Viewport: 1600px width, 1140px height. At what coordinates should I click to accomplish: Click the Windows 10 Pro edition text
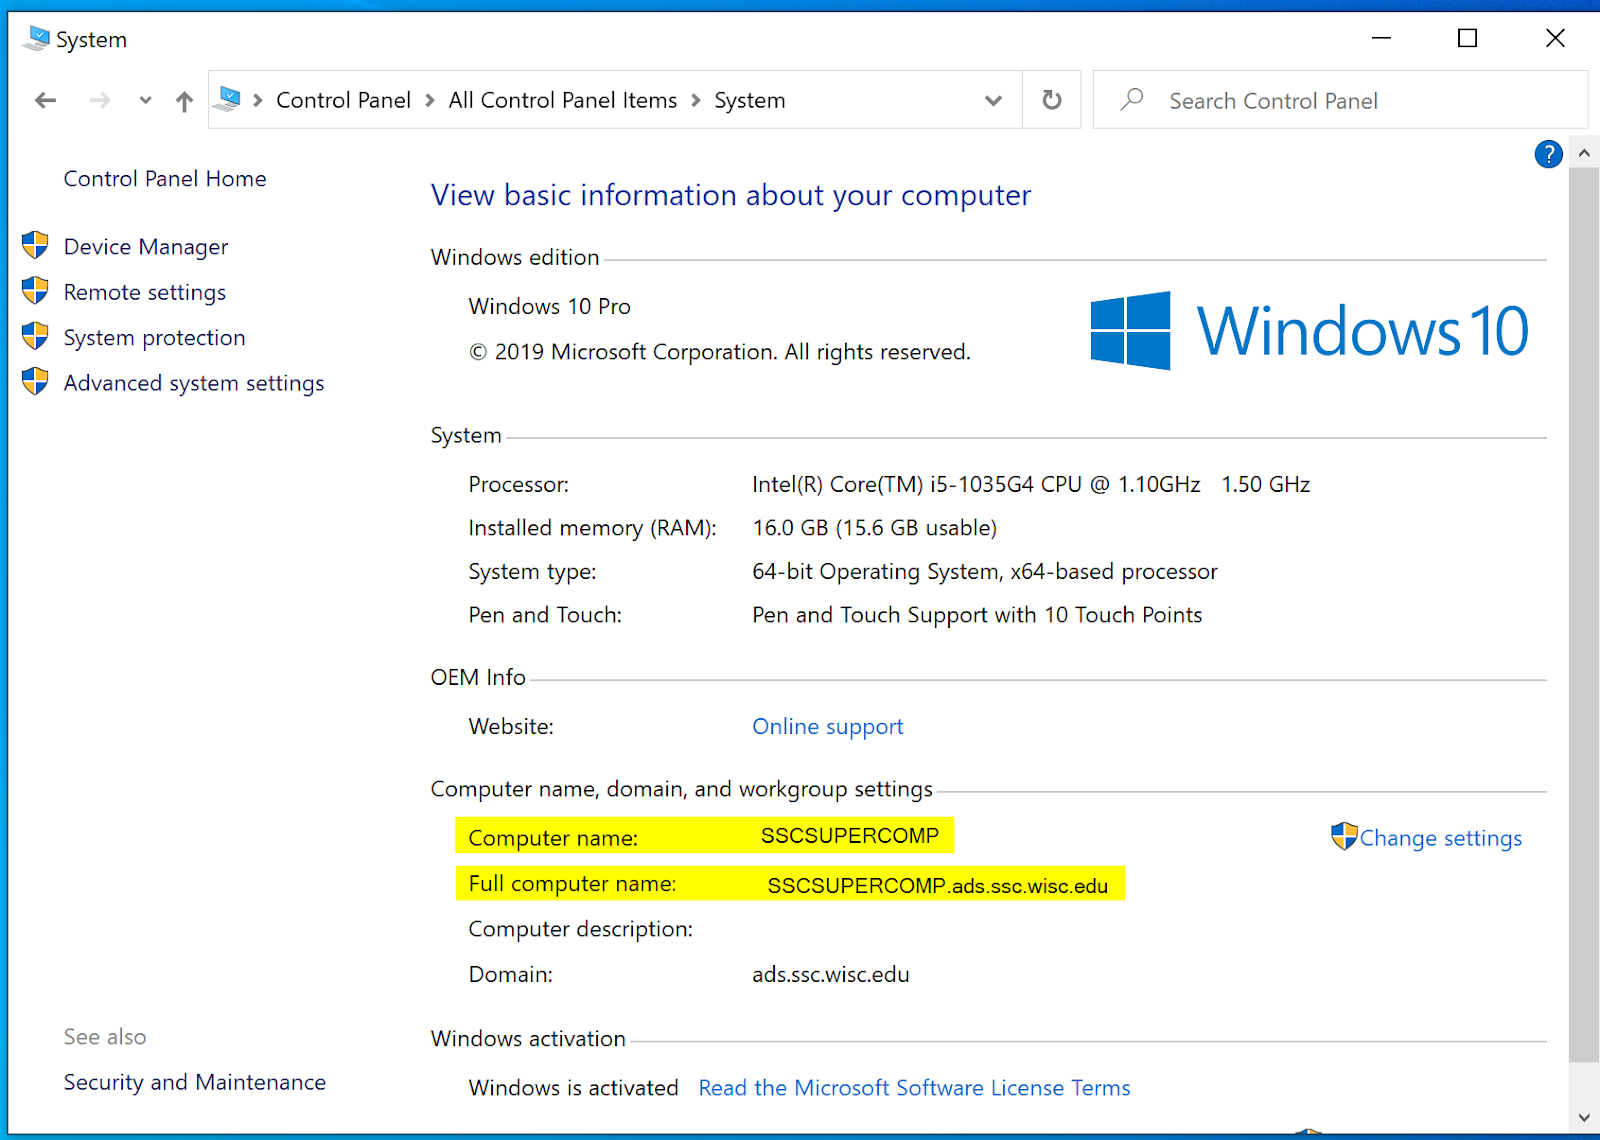[550, 306]
